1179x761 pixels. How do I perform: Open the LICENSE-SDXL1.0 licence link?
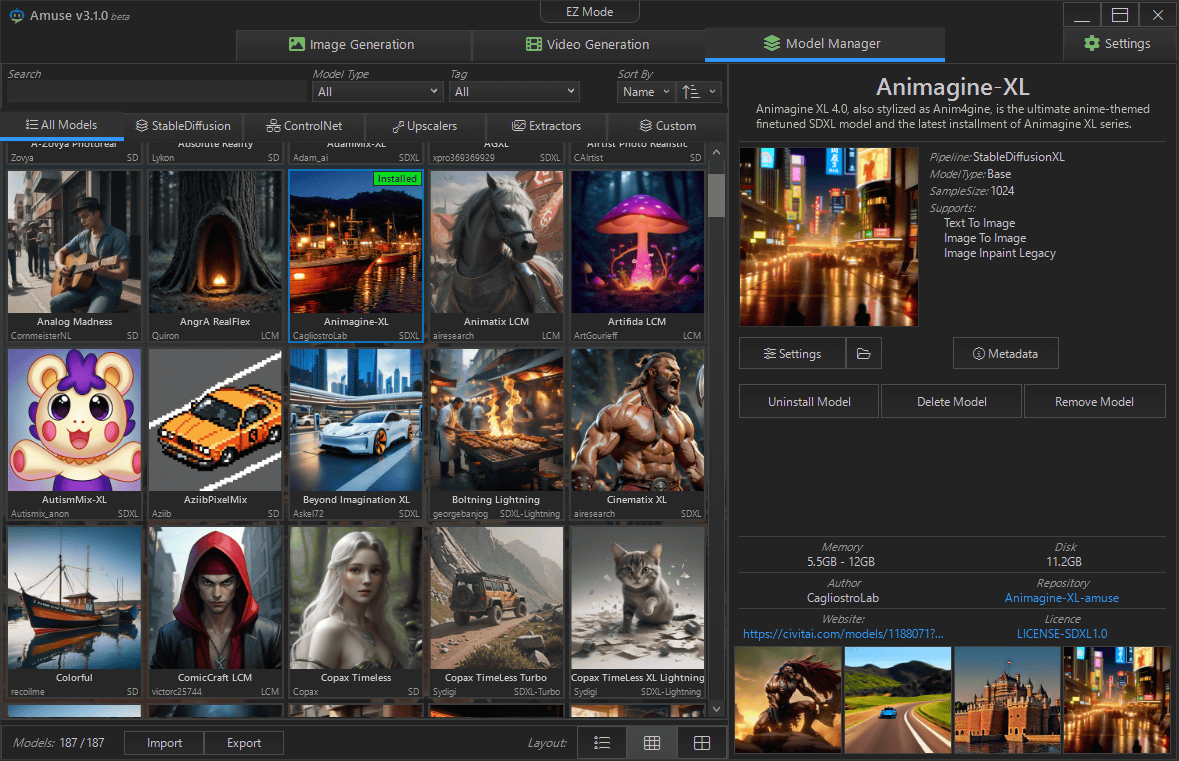pos(1062,634)
